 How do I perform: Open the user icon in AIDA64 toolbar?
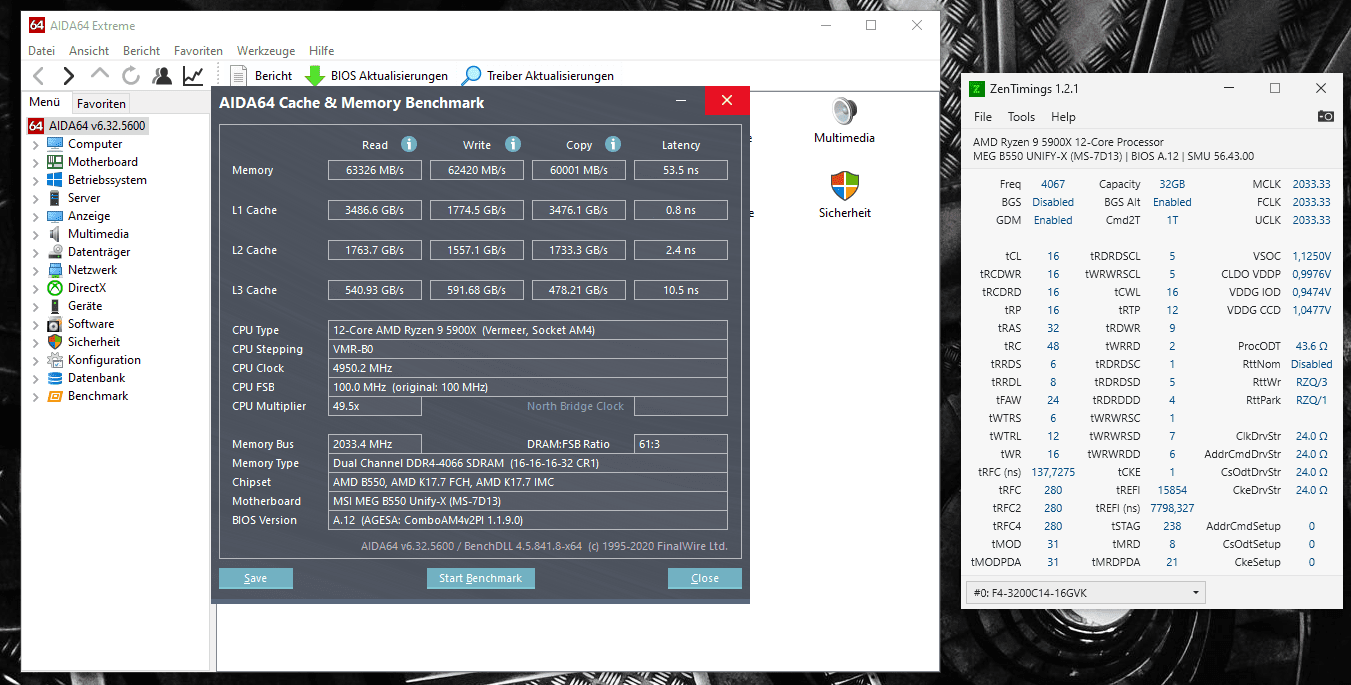click(162, 75)
